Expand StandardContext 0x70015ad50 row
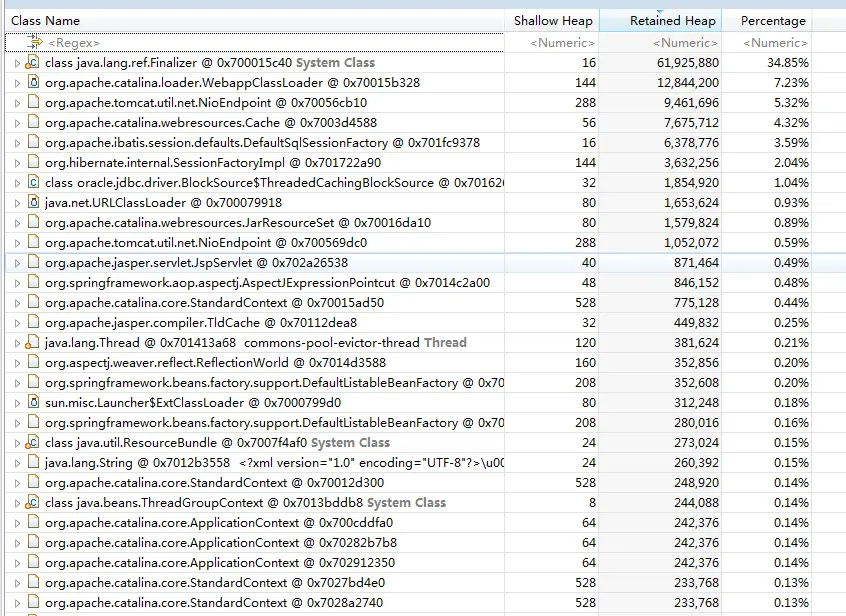846x616 pixels. click(x=17, y=303)
